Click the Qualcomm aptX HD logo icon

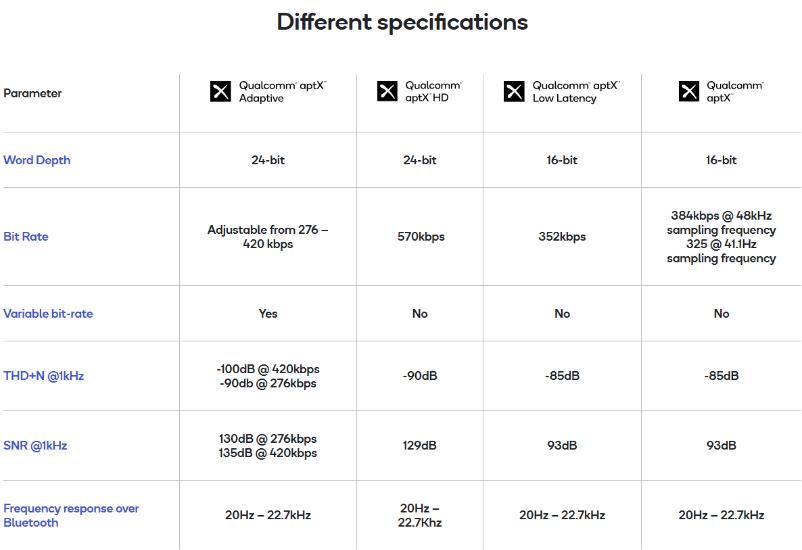coord(387,92)
